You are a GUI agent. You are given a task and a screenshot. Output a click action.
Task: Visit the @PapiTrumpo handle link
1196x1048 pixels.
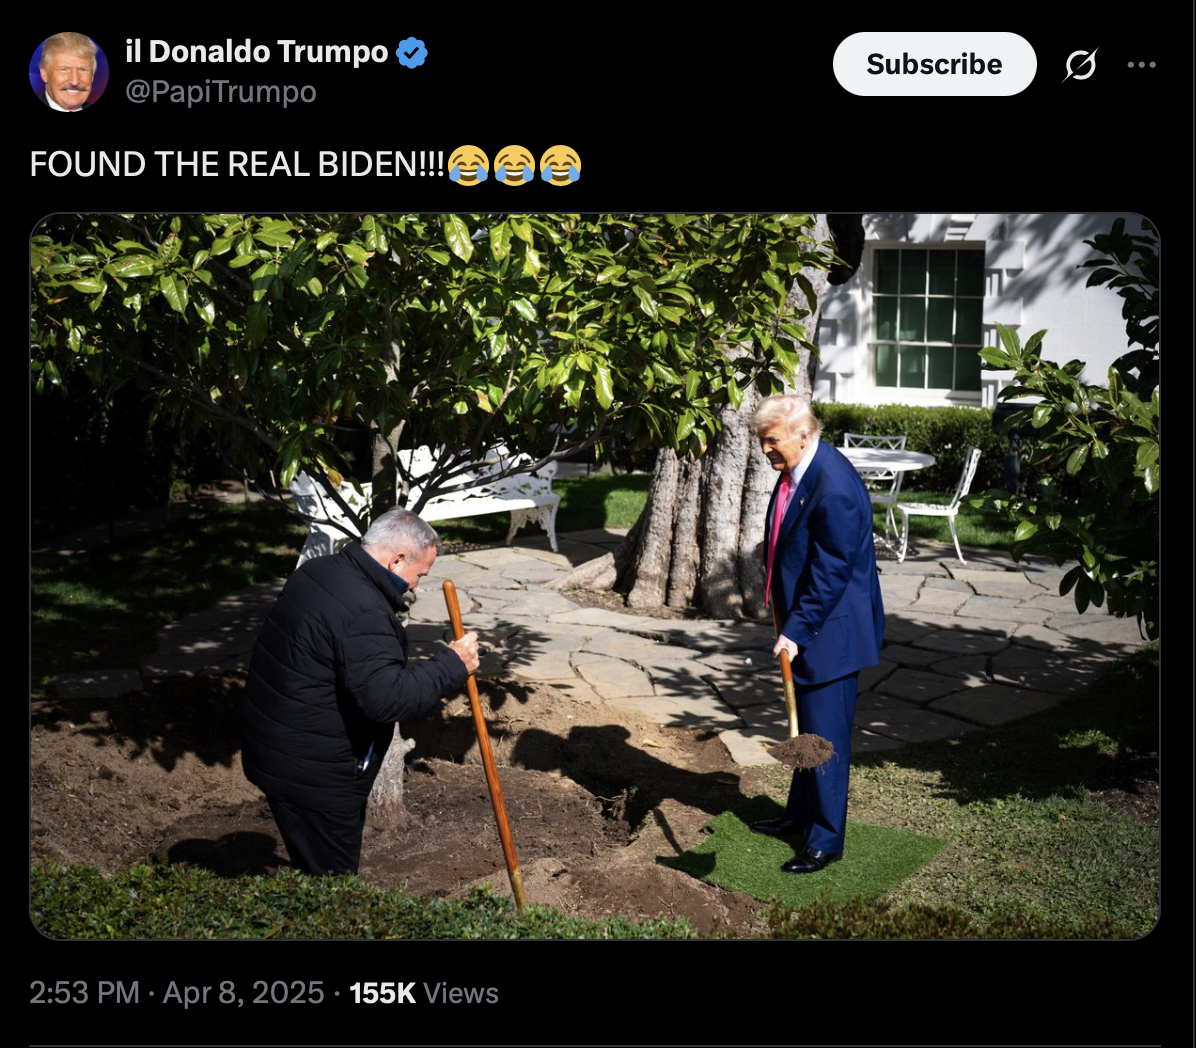point(220,92)
